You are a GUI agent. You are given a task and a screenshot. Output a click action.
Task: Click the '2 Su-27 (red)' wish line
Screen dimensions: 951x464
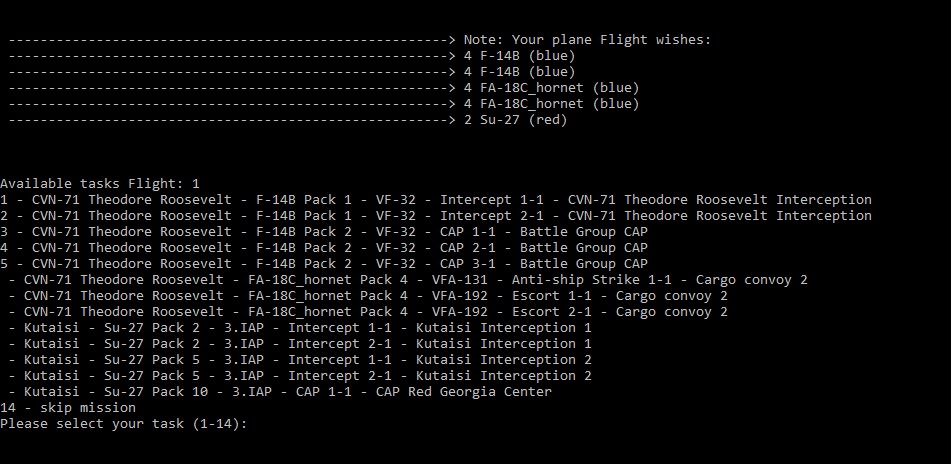(x=288, y=120)
